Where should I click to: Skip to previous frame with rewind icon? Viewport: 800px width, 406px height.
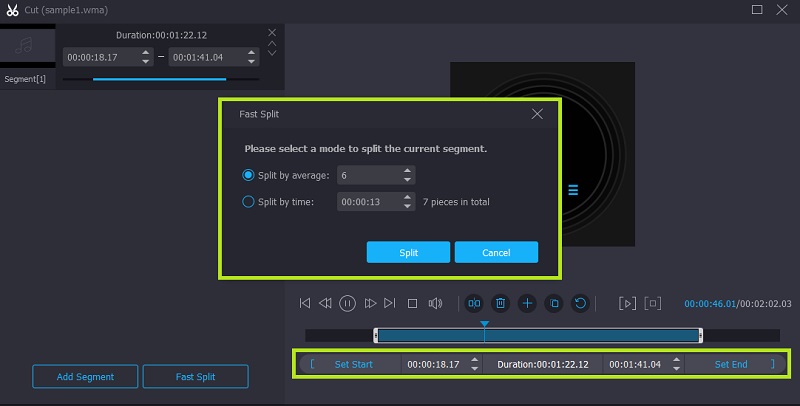[x=325, y=303]
